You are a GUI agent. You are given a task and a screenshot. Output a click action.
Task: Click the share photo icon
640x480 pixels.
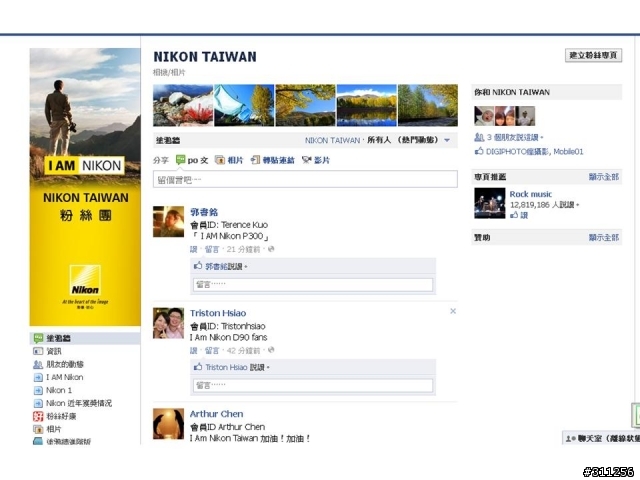(220, 160)
